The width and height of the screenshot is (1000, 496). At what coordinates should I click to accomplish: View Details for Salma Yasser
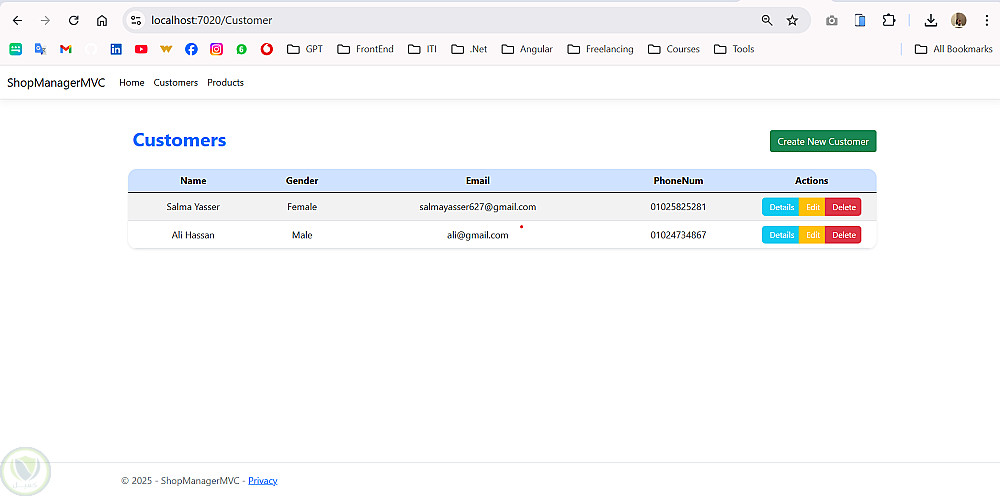(781, 207)
